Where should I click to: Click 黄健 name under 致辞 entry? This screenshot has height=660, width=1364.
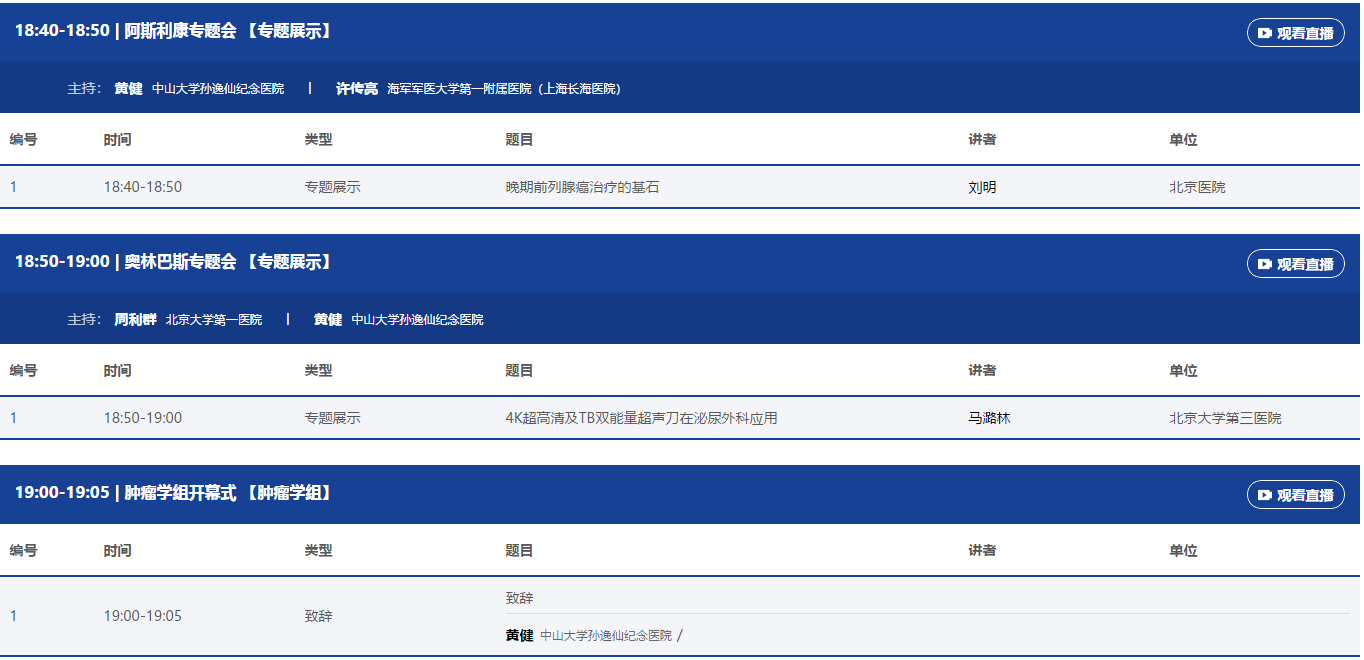pyautogui.click(x=519, y=636)
